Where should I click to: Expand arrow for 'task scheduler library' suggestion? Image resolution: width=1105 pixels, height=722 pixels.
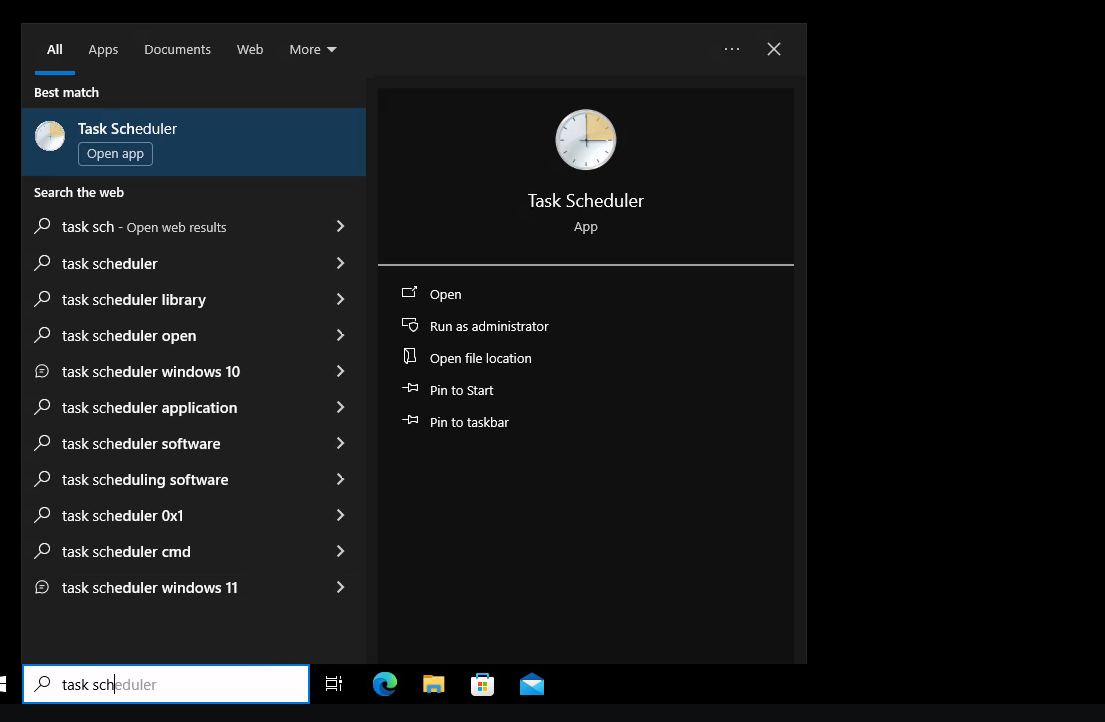(340, 299)
